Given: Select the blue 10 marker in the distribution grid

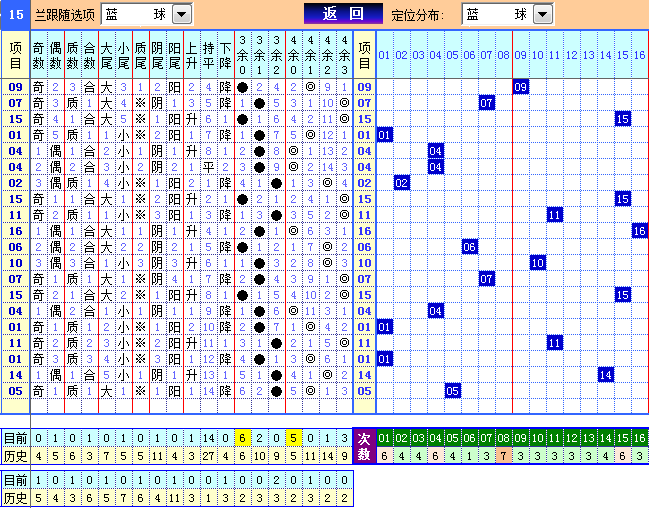Looking at the screenshot, I should click(x=538, y=263).
